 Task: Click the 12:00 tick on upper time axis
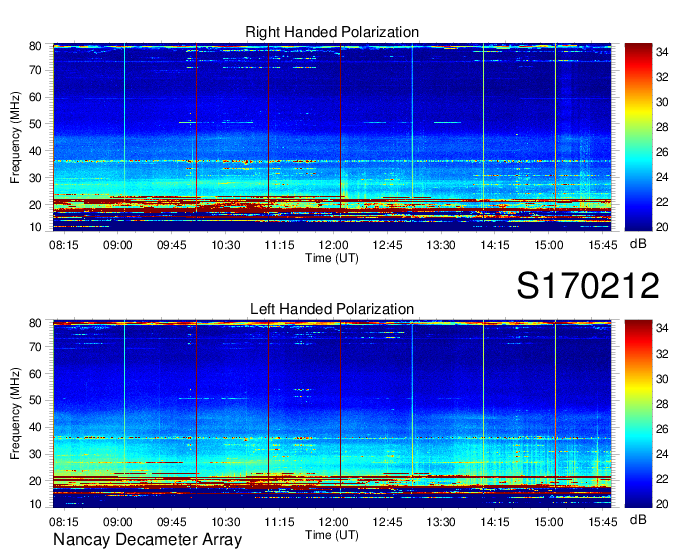tap(333, 245)
